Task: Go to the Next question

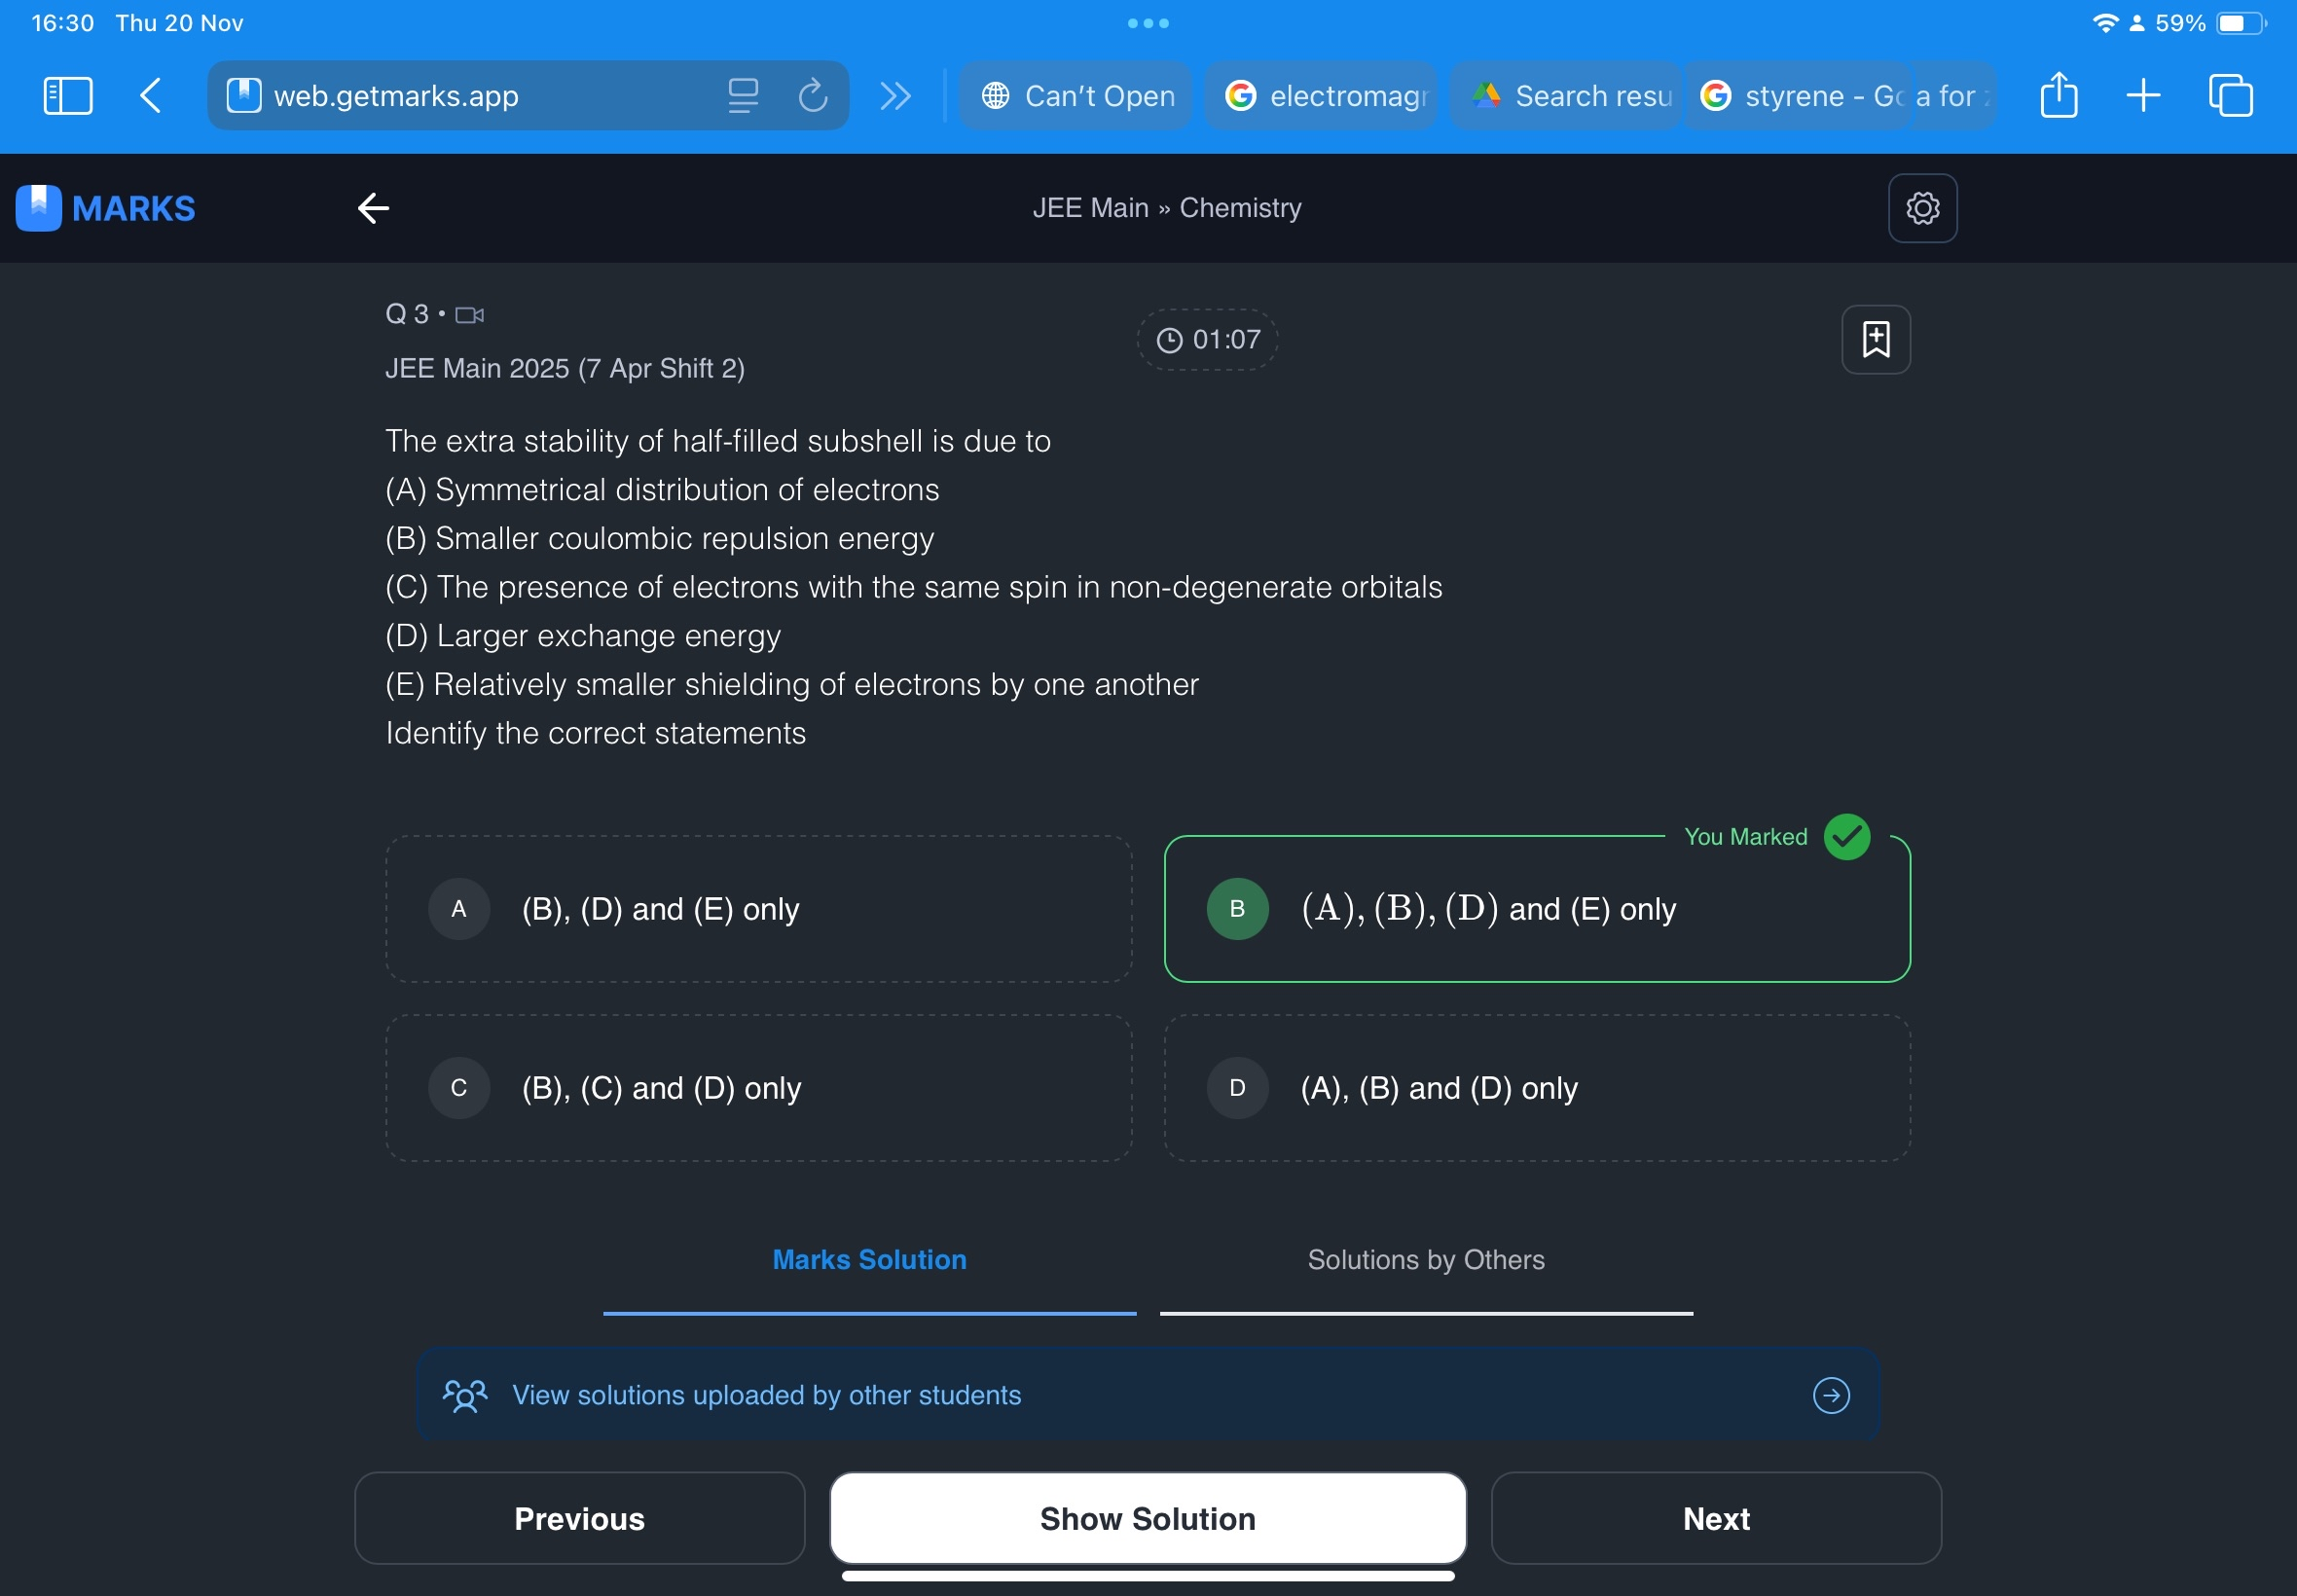Action: point(1715,1518)
